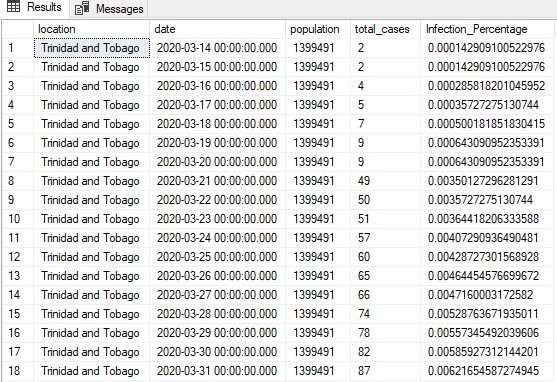557x382 pixels.
Task: Select row 18 via its row number
Action: [x=18, y=371]
